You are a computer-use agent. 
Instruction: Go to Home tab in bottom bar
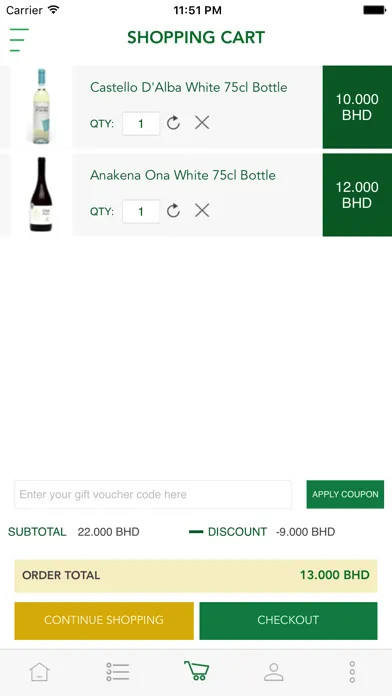[40, 672]
